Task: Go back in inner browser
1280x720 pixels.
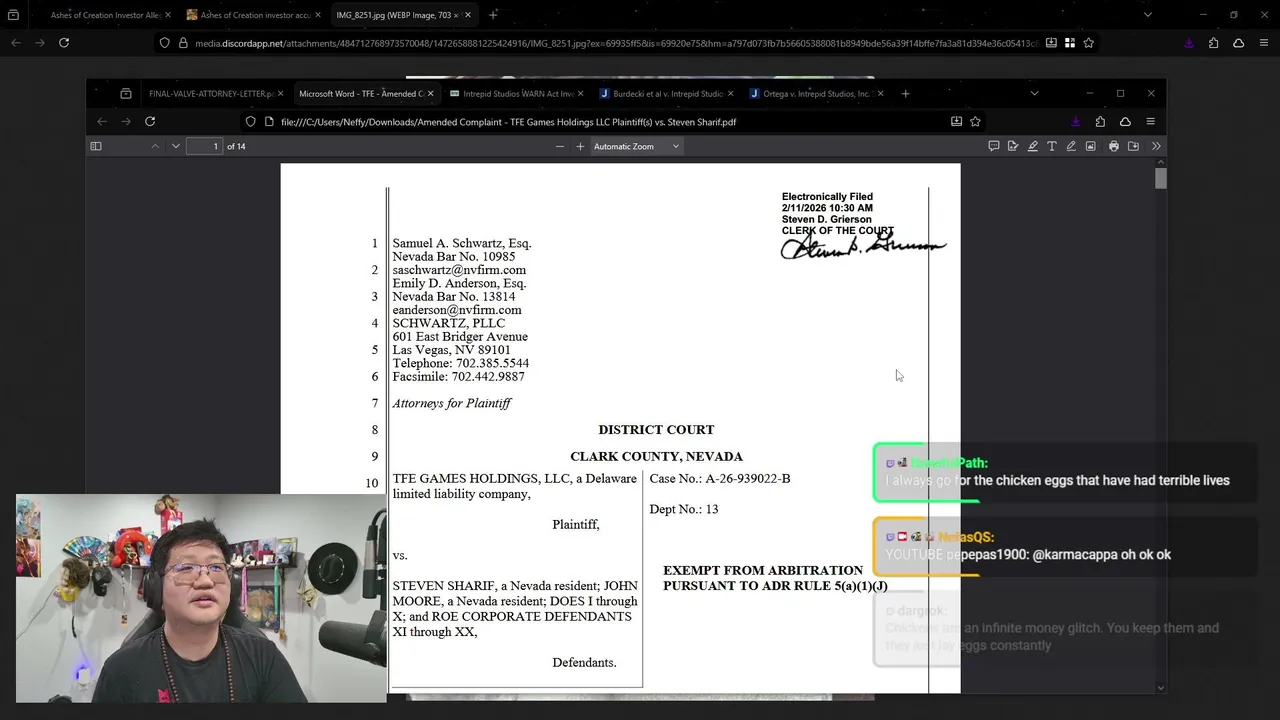Action: pos(102,121)
